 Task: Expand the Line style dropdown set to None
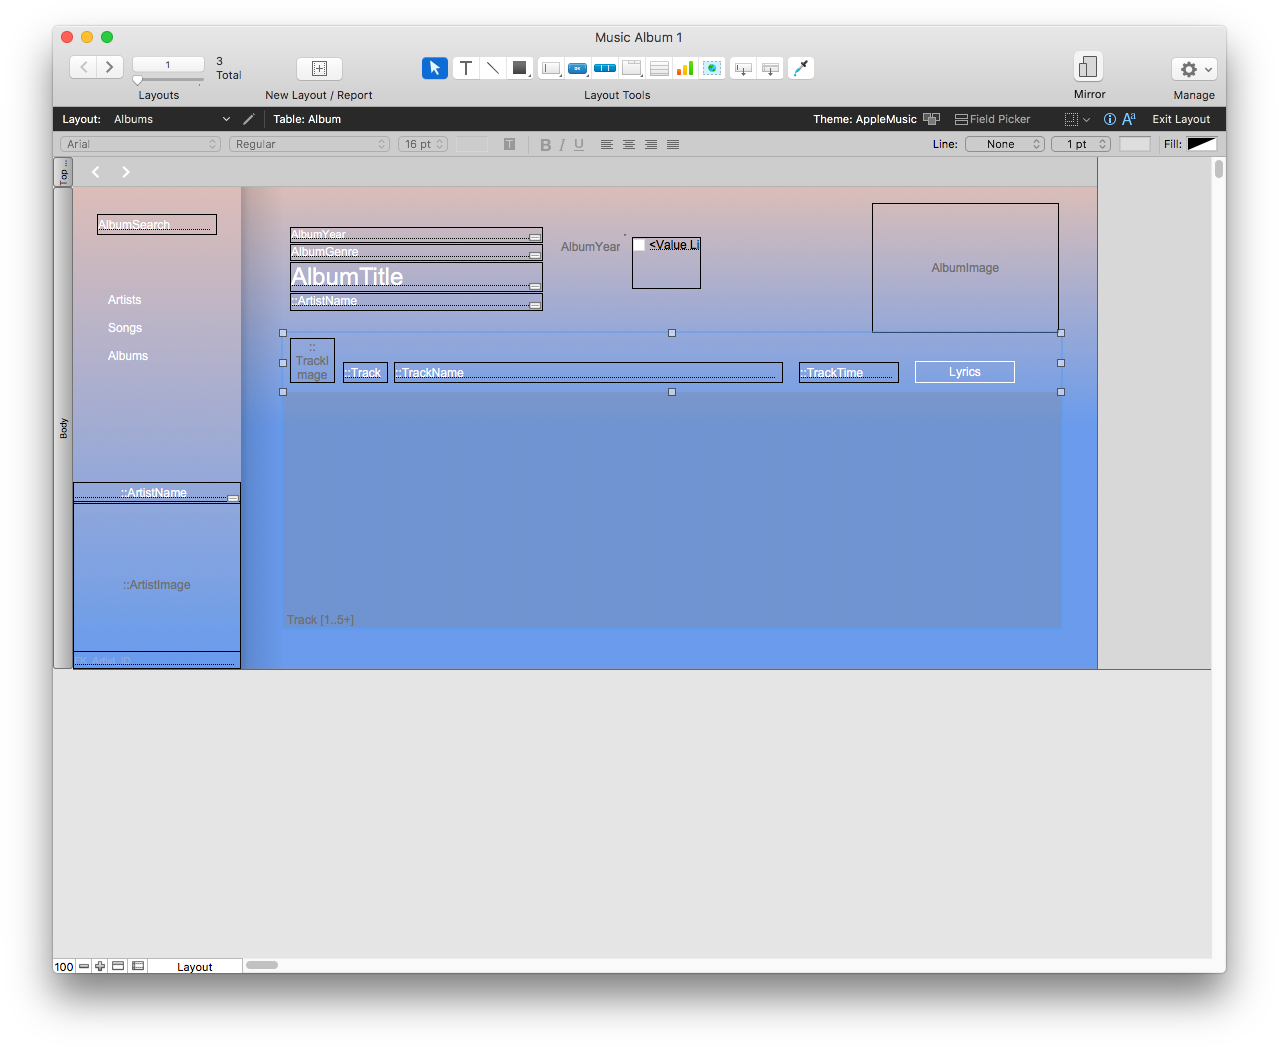tap(1004, 144)
